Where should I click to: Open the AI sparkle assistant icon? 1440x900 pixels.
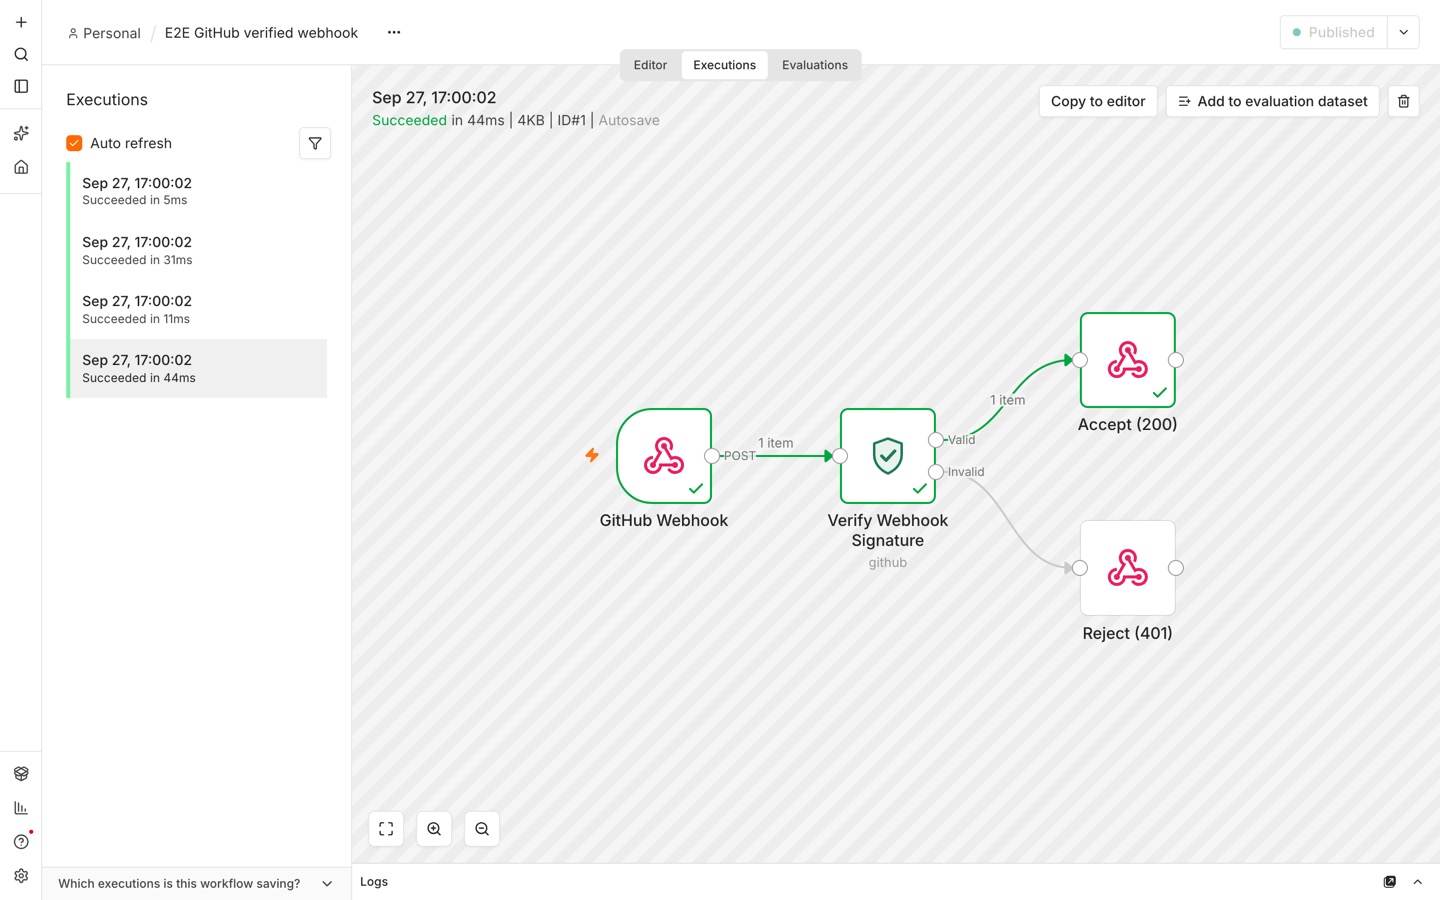click(x=21, y=133)
